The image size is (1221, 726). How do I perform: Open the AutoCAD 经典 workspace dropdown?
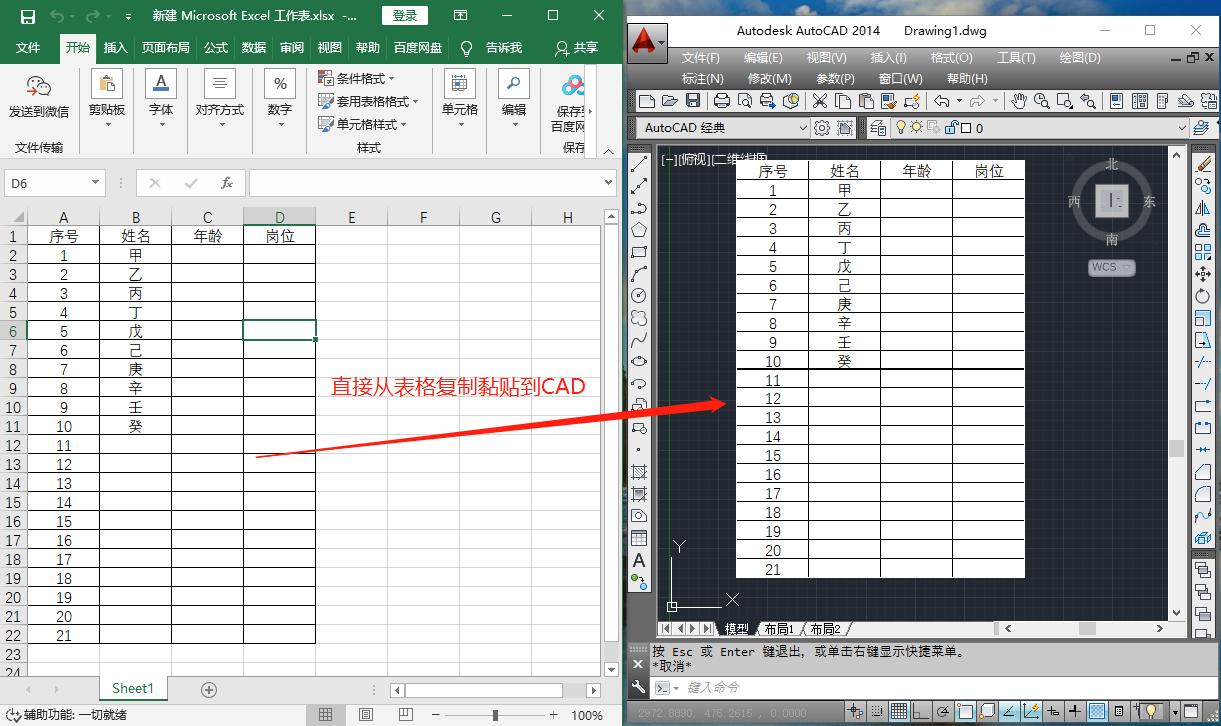coord(805,127)
